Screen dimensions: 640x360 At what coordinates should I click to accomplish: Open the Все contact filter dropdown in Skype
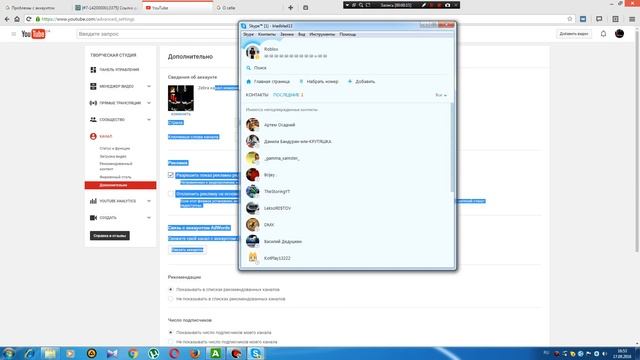(441, 95)
